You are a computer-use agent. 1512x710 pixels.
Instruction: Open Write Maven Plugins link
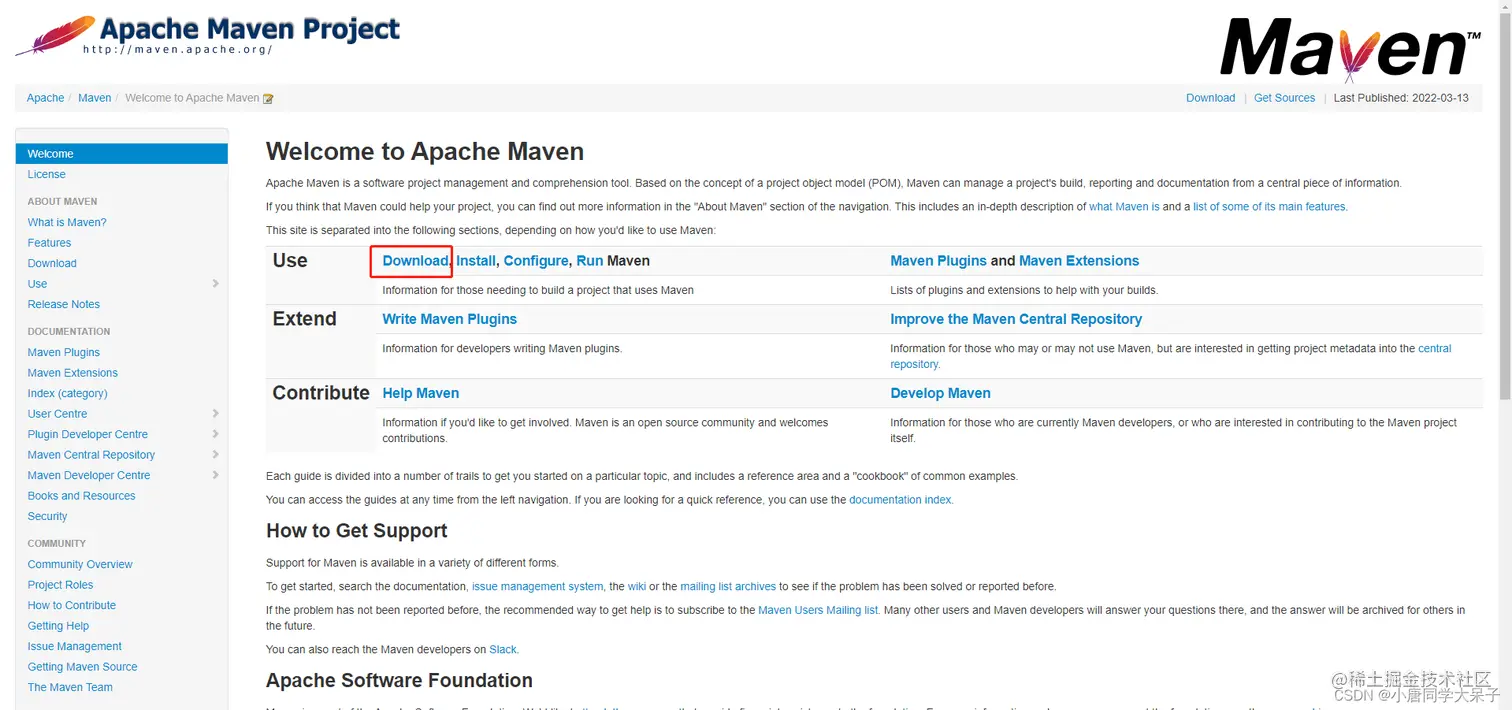pyautogui.click(x=450, y=319)
